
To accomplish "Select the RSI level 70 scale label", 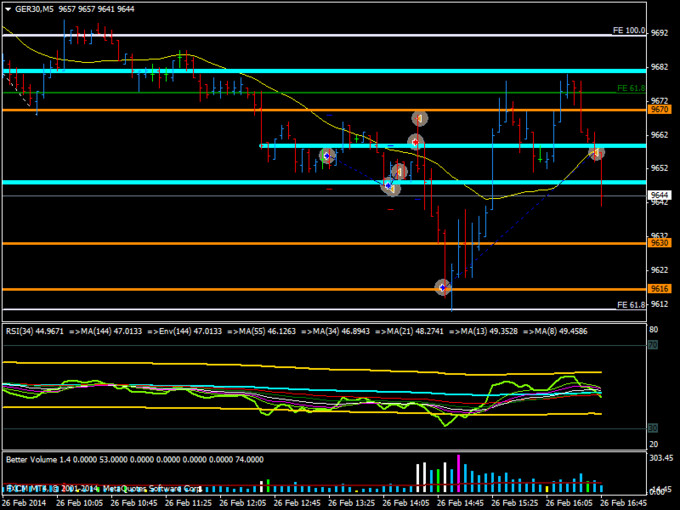I will pyautogui.click(x=652, y=346).
